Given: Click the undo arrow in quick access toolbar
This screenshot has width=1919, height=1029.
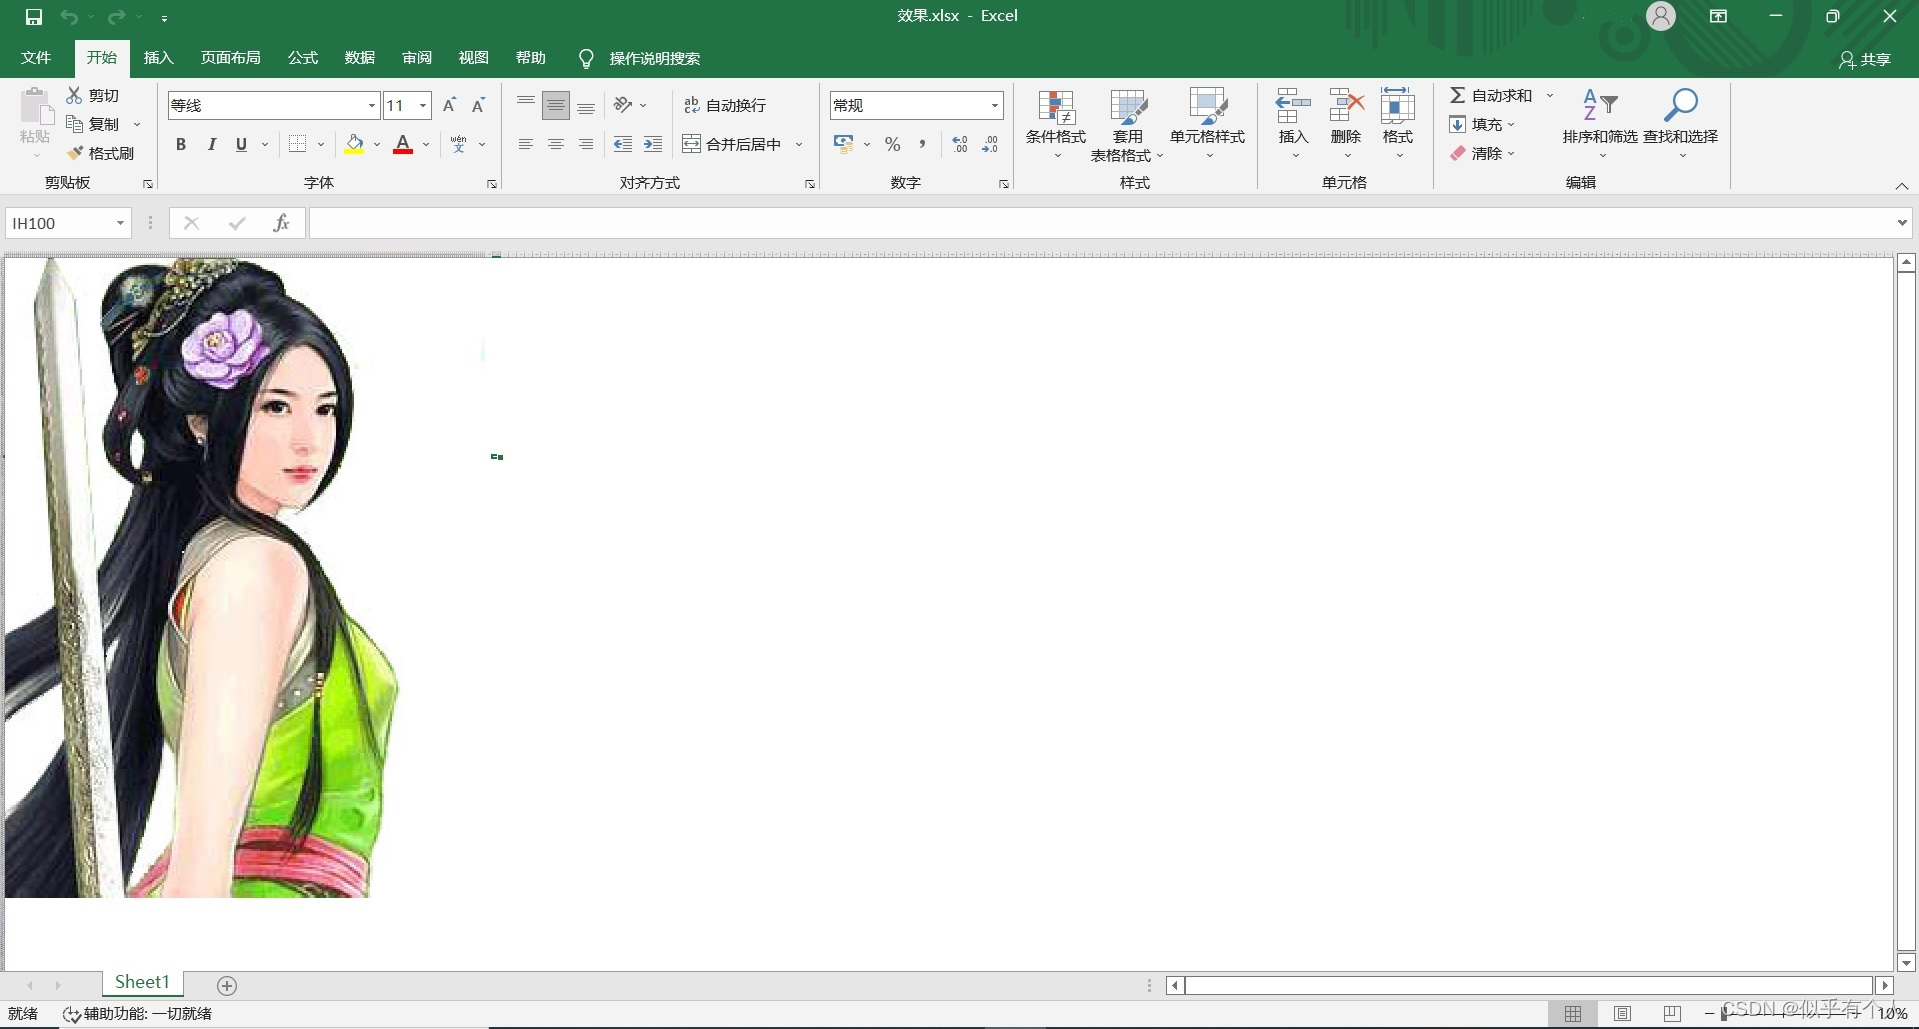Looking at the screenshot, I should pyautogui.click(x=69, y=17).
